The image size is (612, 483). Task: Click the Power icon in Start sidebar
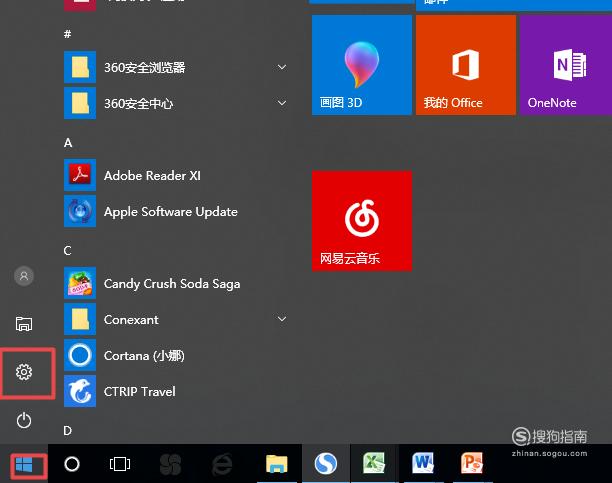click(24, 421)
